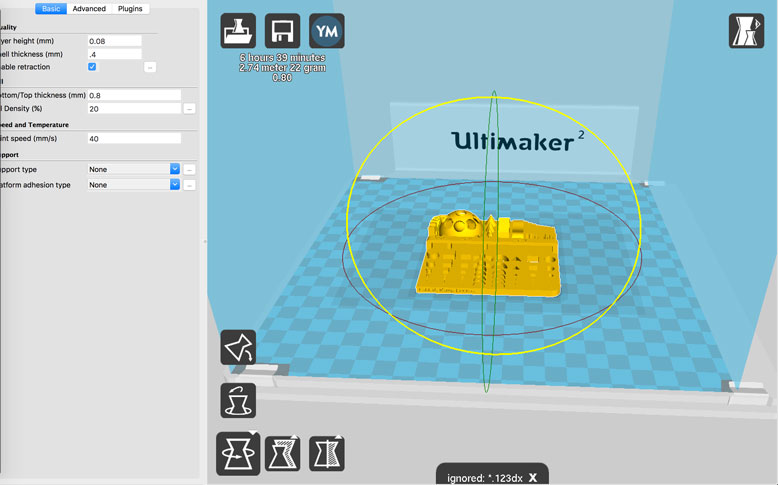The height and width of the screenshot is (485, 778).
Task: Open Fill Density extra settings button
Action: [189, 109]
